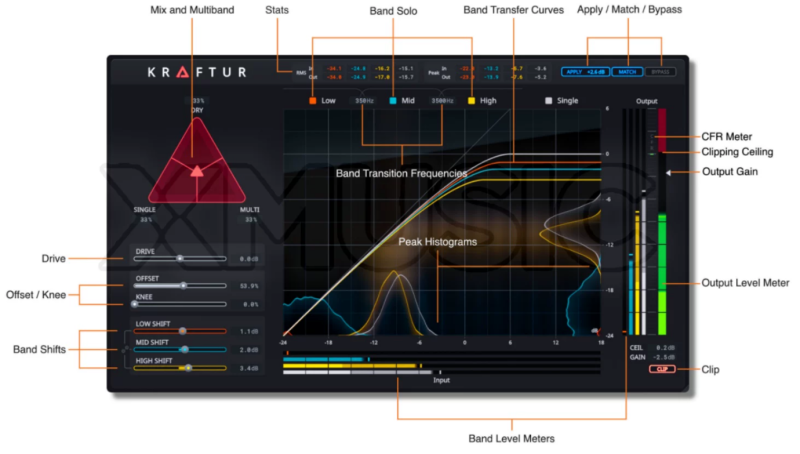
Task: Click the red clipping ceiling zone of output meter
Action: (x=662, y=130)
